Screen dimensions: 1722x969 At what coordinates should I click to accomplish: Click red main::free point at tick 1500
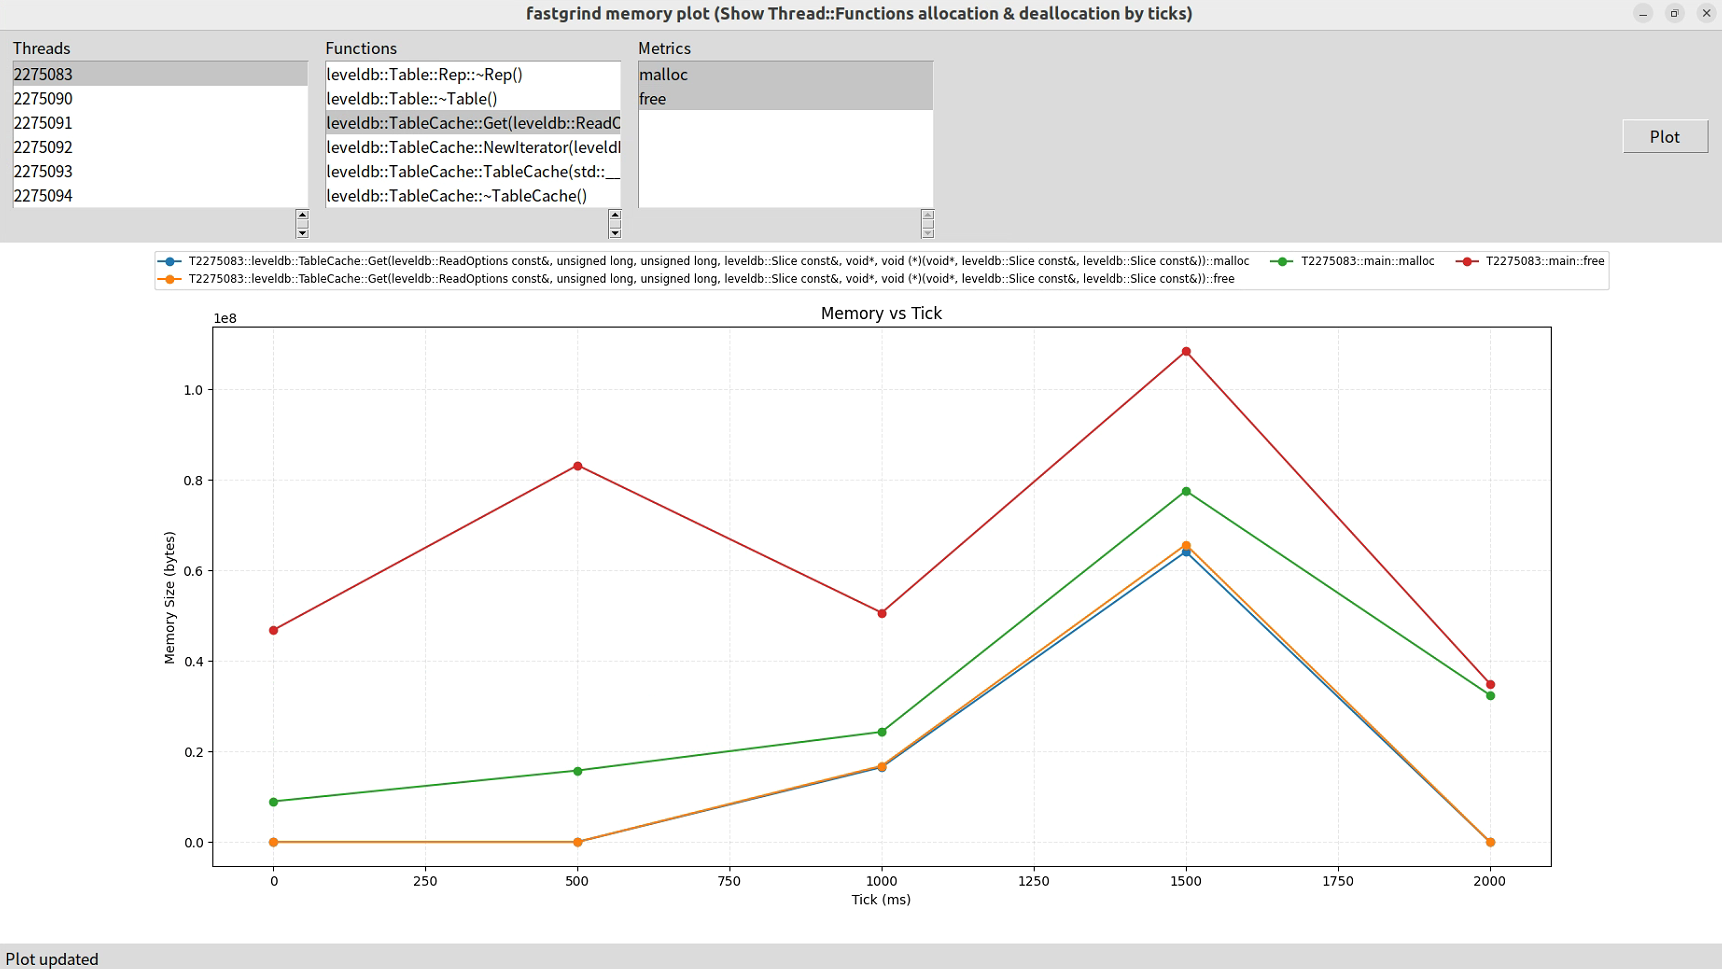pos(1186,352)
